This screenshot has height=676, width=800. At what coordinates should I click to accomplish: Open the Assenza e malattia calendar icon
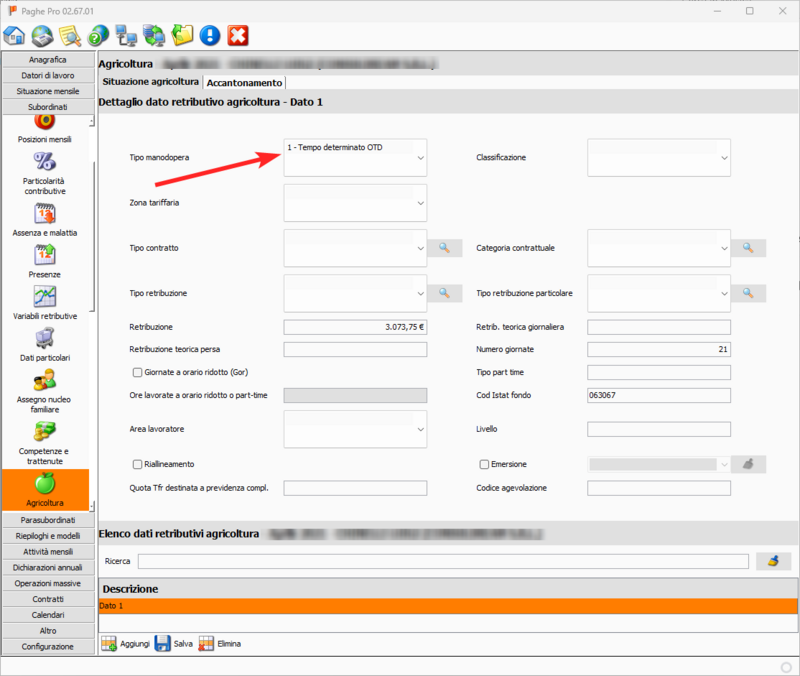pos(45,213)
